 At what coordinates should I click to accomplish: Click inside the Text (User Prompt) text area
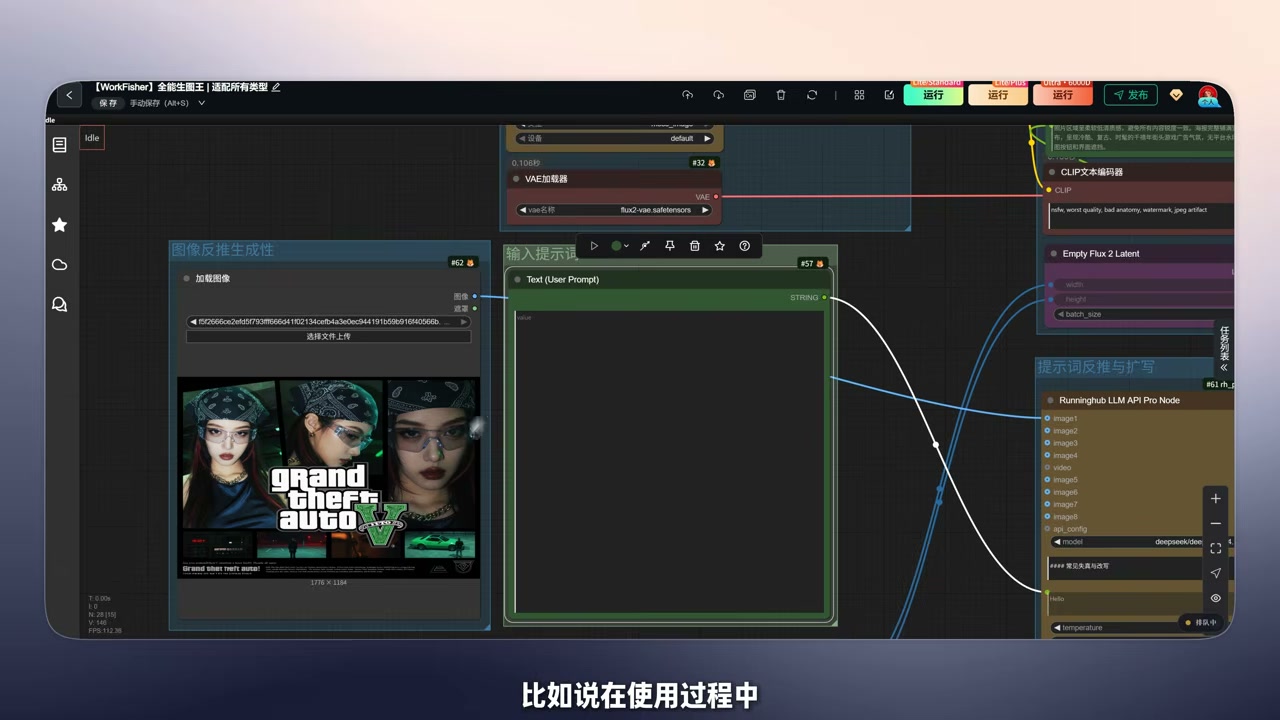coord(670,461)
